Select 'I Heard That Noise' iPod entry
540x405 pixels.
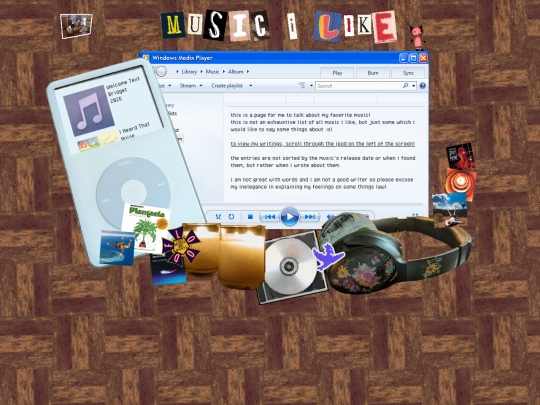(135, 131)
